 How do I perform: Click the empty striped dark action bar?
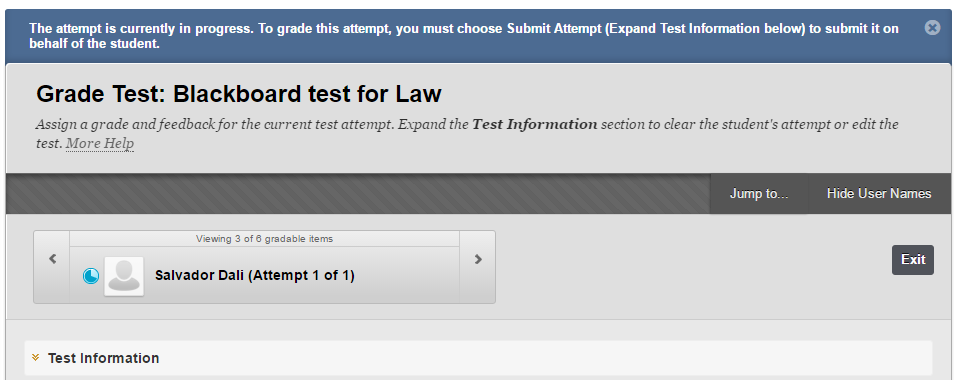[358, 193]
